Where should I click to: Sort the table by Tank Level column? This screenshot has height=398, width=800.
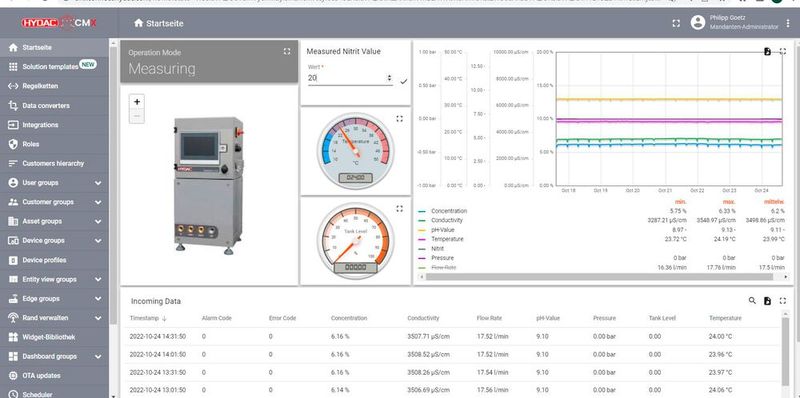[x=662, y=318]
